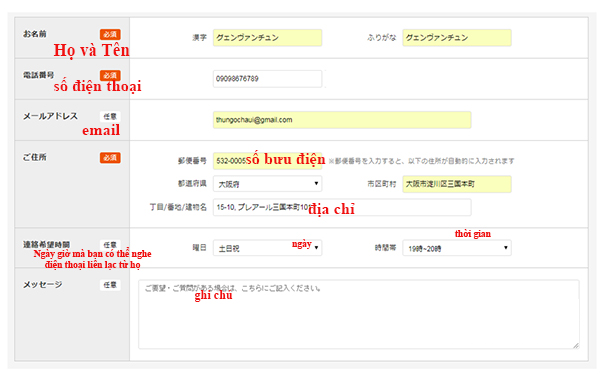Click the ふりがな field label
The width and height of the screenshot is (600, 377).
(382, 38)
